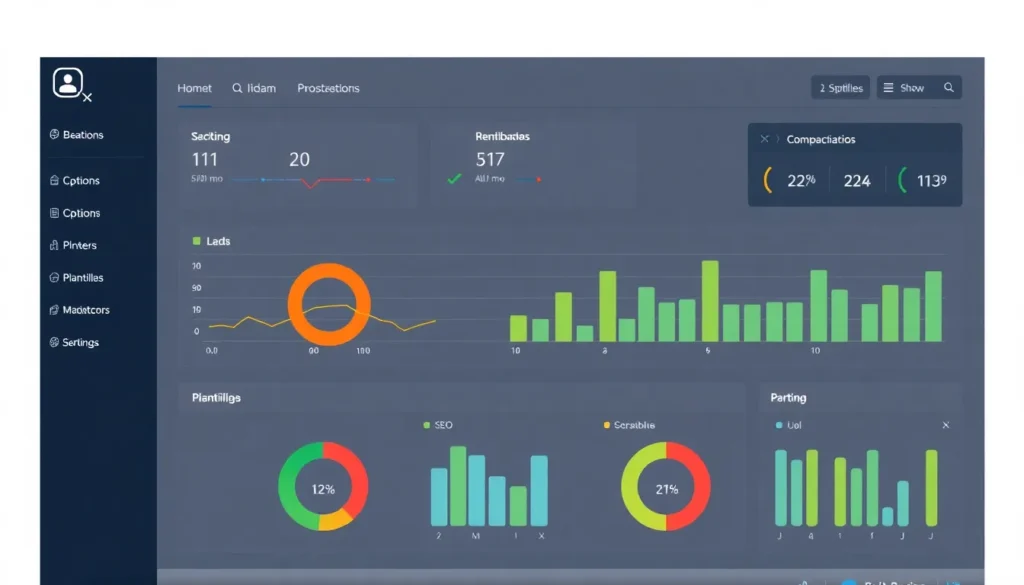Click the Plantilles sidebar icon
This screenshot has width=1024, height=585.
click(54, 278)
